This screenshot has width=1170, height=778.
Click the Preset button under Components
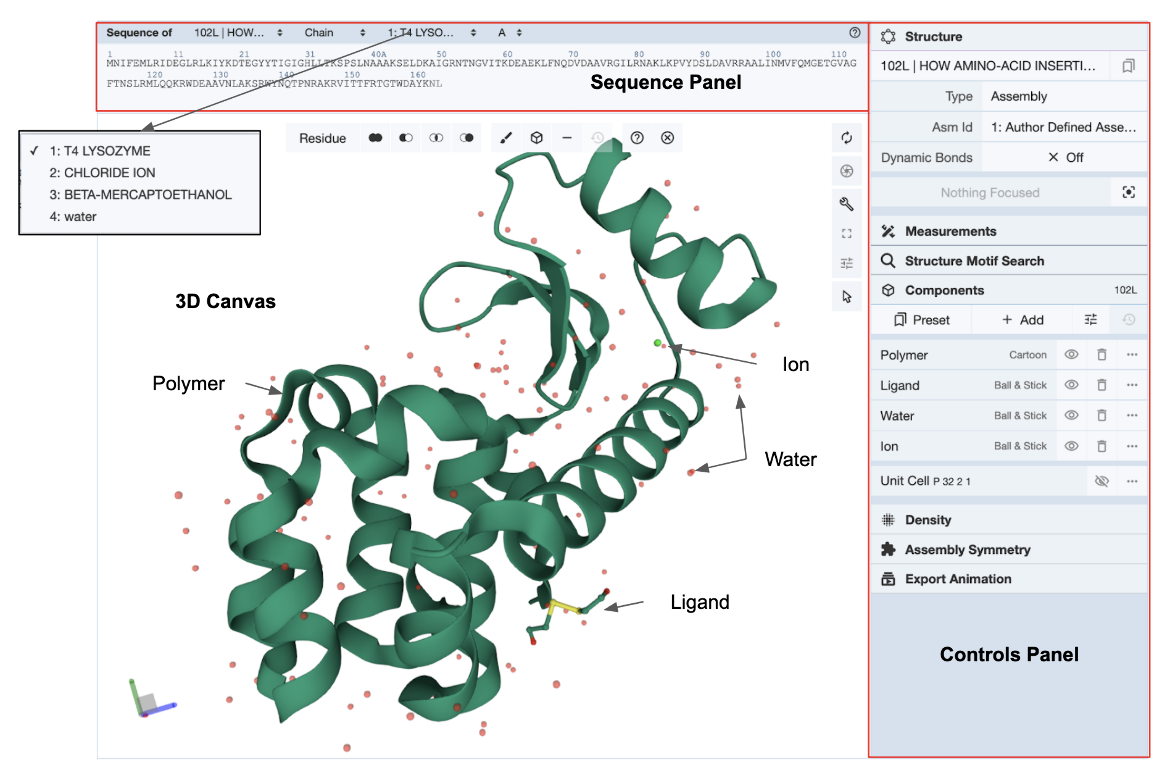coord(921,320)
